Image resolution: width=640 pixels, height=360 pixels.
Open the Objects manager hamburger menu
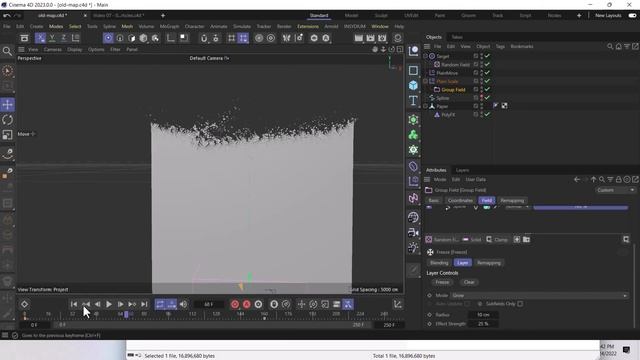427,47
